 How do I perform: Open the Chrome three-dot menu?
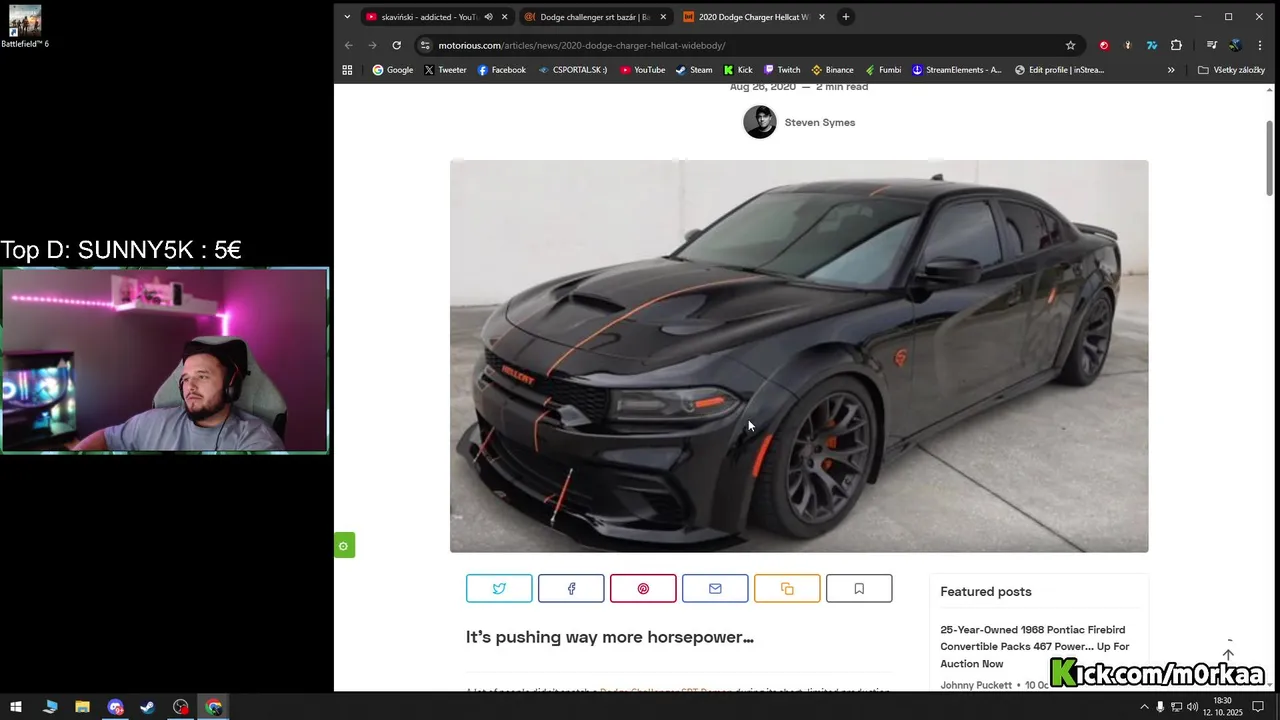click(x=1260, y=45)
